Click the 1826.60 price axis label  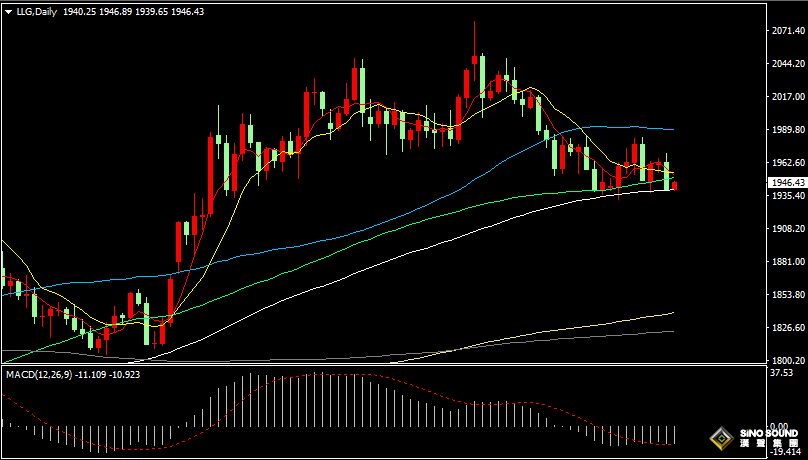[787, 328]
